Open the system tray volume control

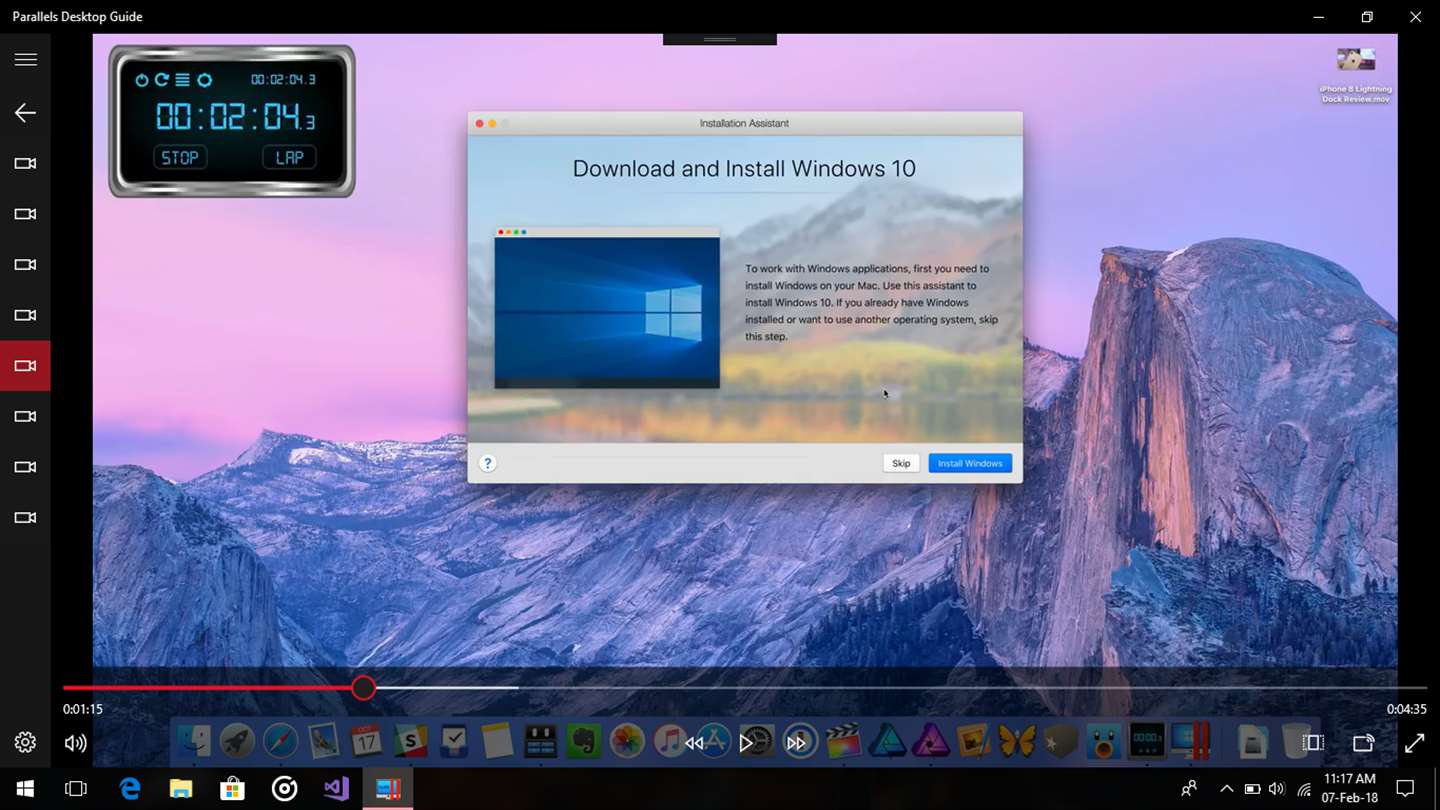point(1277,789)
